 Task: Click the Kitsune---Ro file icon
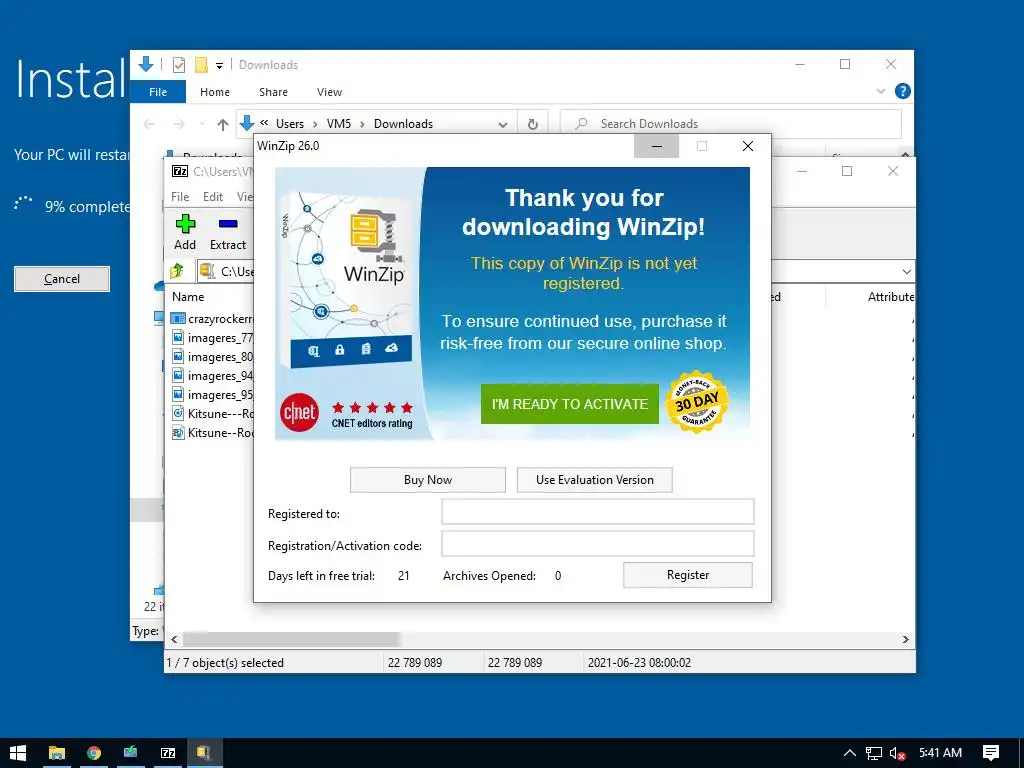pos(178,413)
